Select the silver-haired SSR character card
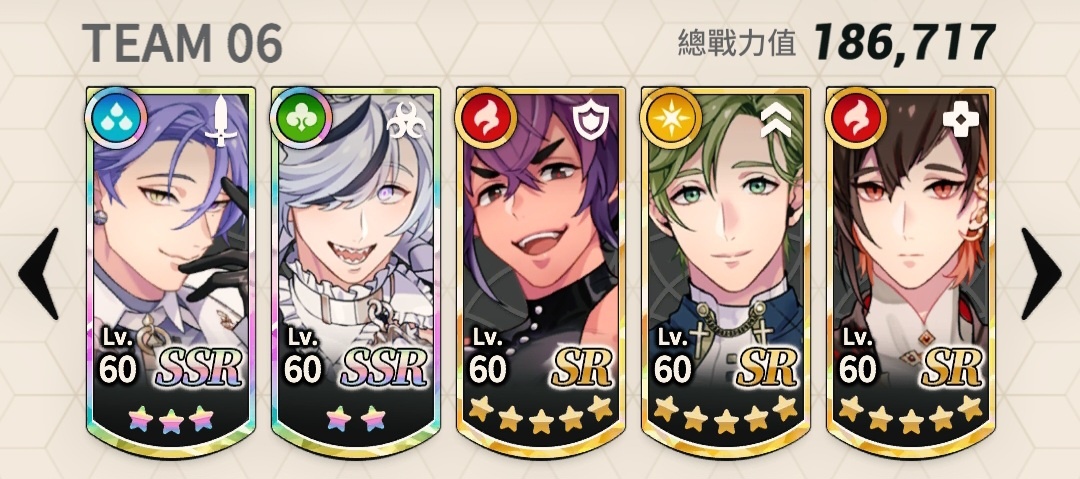1080x479 pixels. [x=355, y=272]
